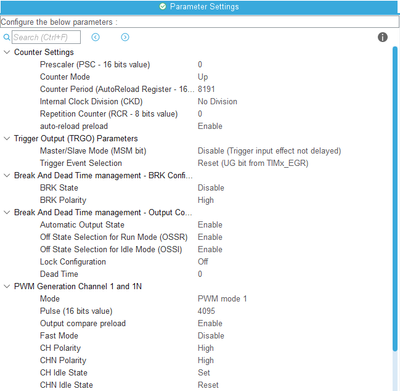400x391 pixels.
Task: Open Lock Configuration Off value
Action: (x=203, y=262)
